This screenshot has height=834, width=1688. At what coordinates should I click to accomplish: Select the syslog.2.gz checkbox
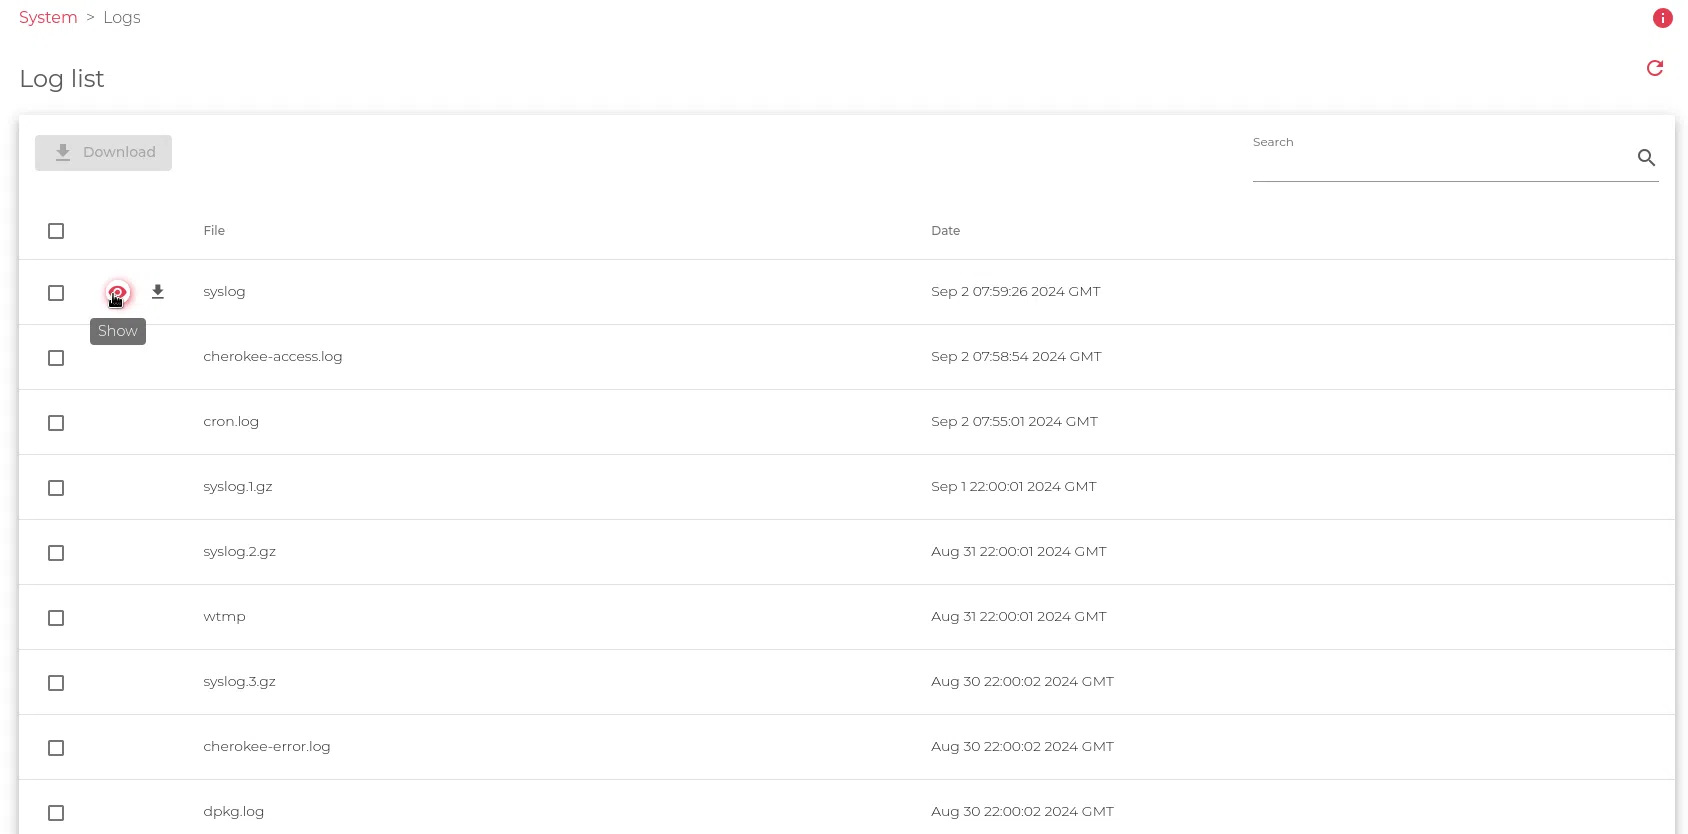pyautogui.click(x=56, y=553)
